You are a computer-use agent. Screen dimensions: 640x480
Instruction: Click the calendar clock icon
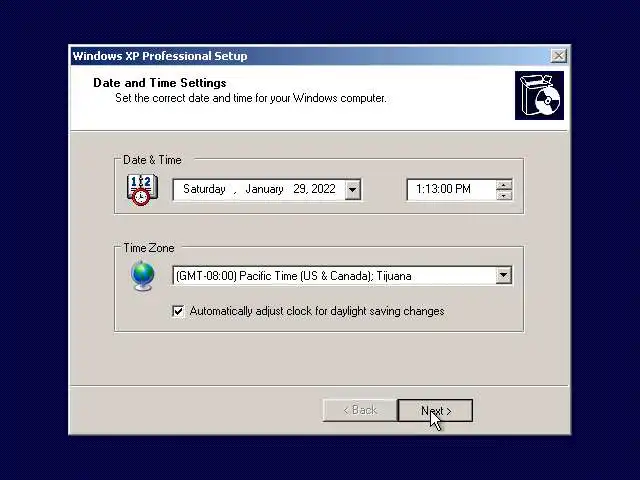point(142,189)
